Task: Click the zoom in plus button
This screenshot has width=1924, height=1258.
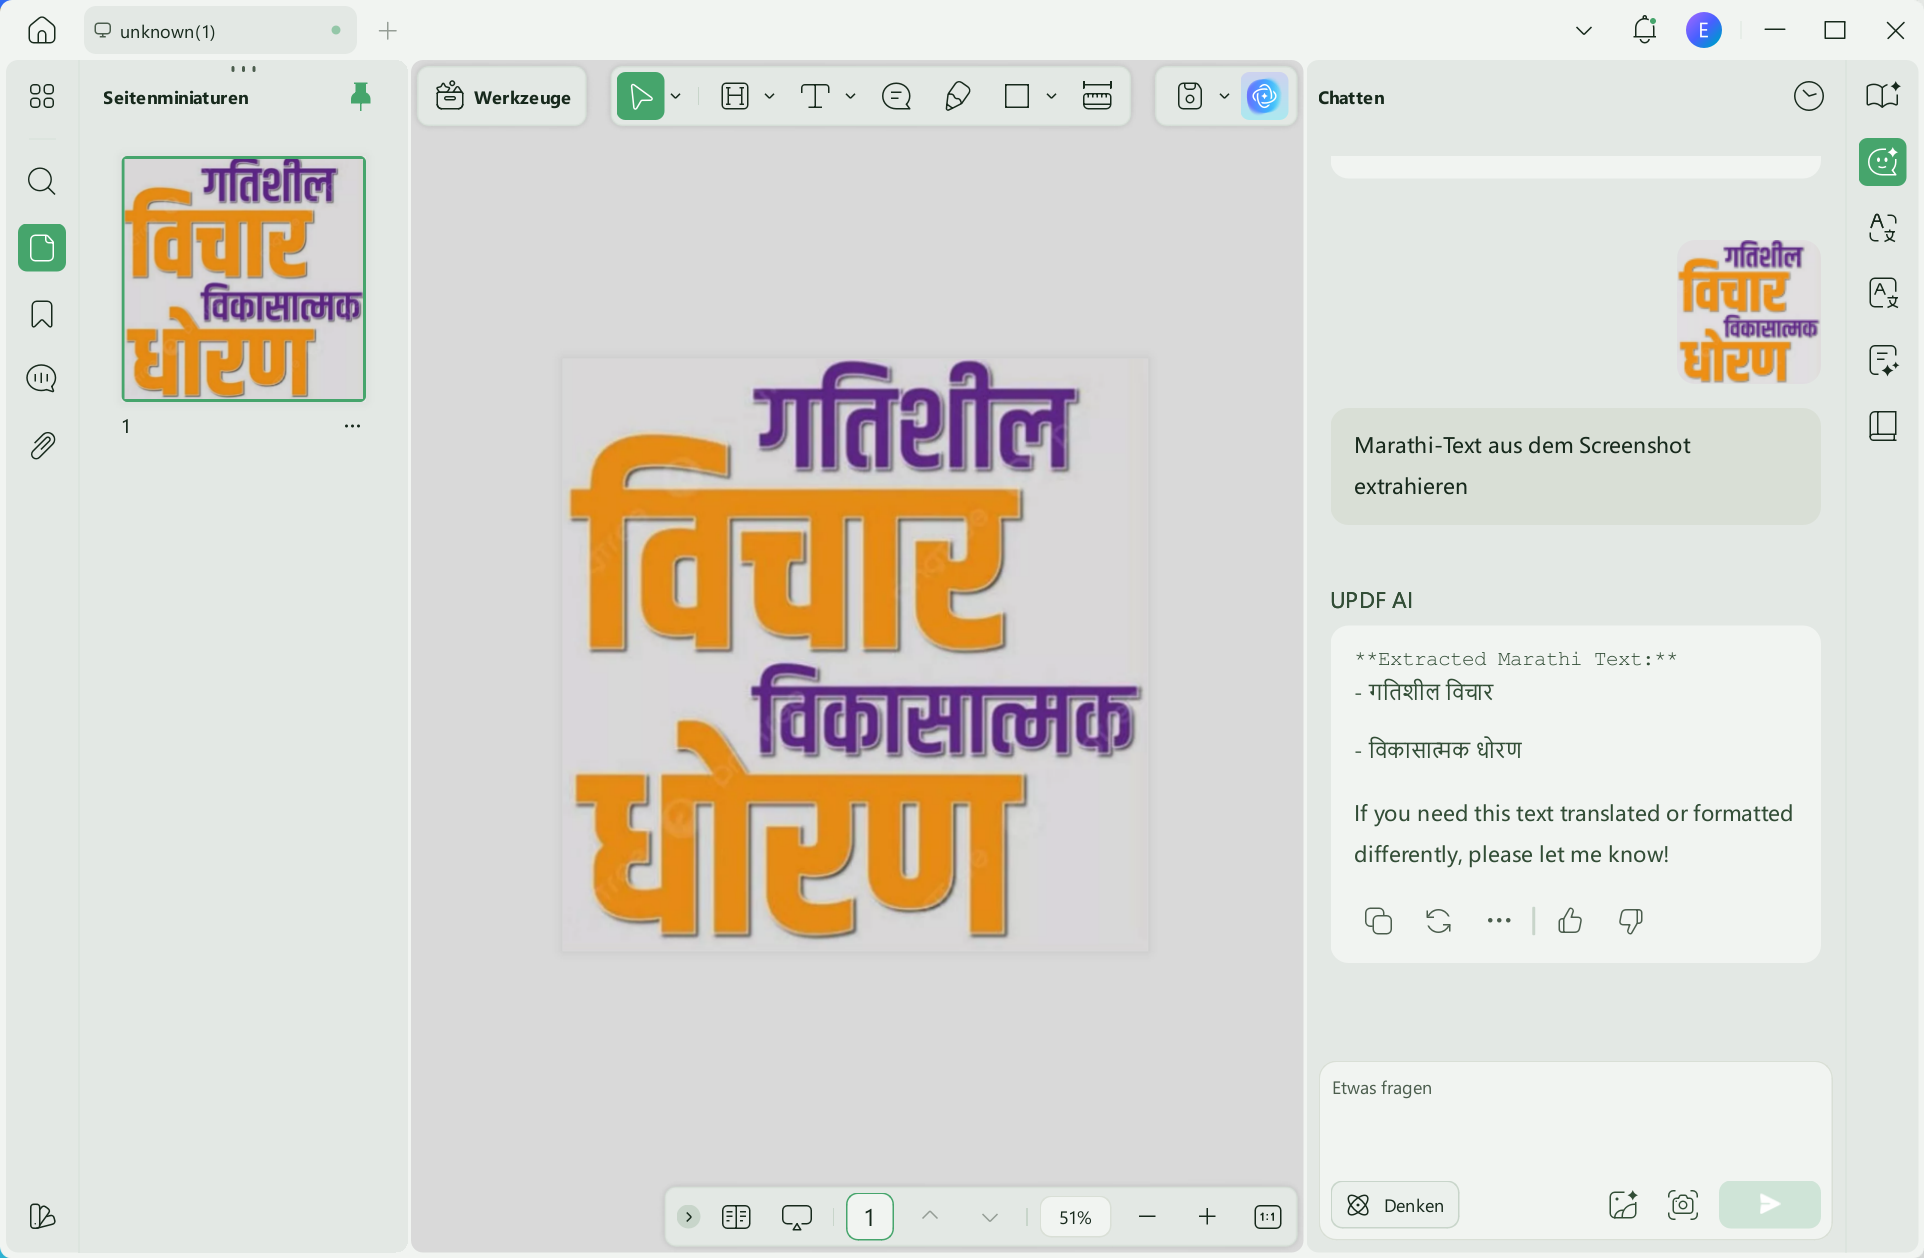Action: pyautogui.click(x=1207, y=1217)
